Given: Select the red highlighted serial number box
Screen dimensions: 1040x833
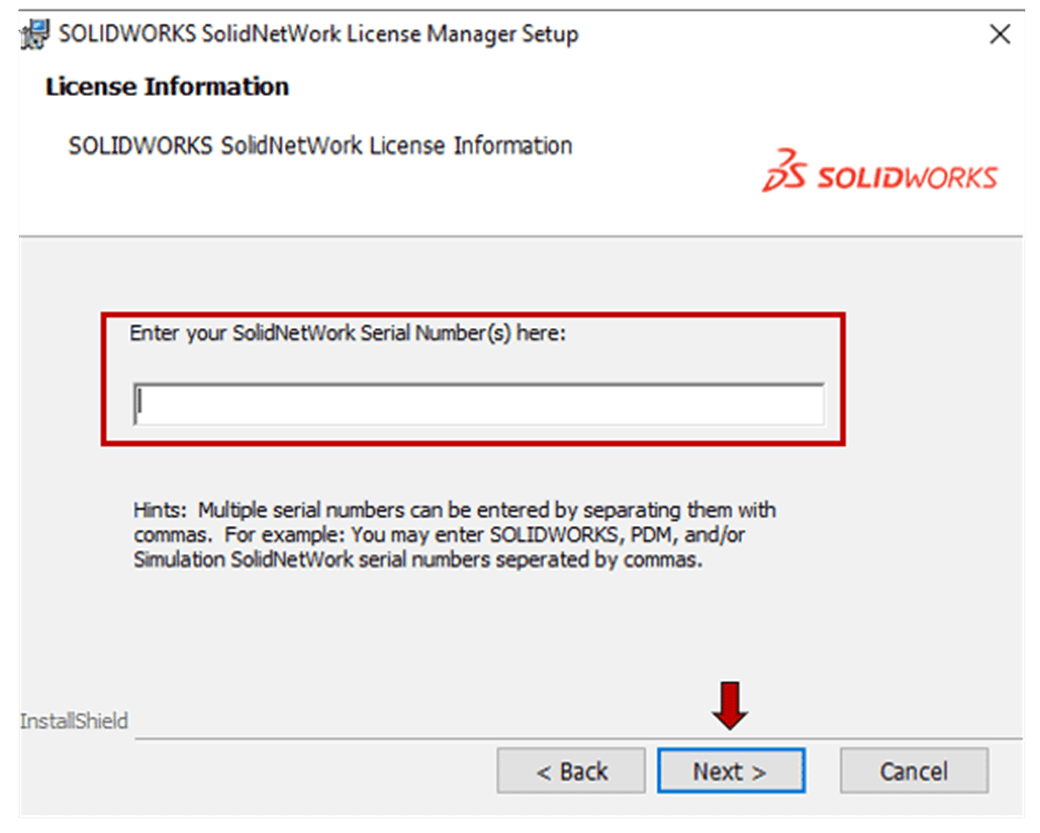Looking at the screenshot, I should pyautogui.click(x=478, y=375).
